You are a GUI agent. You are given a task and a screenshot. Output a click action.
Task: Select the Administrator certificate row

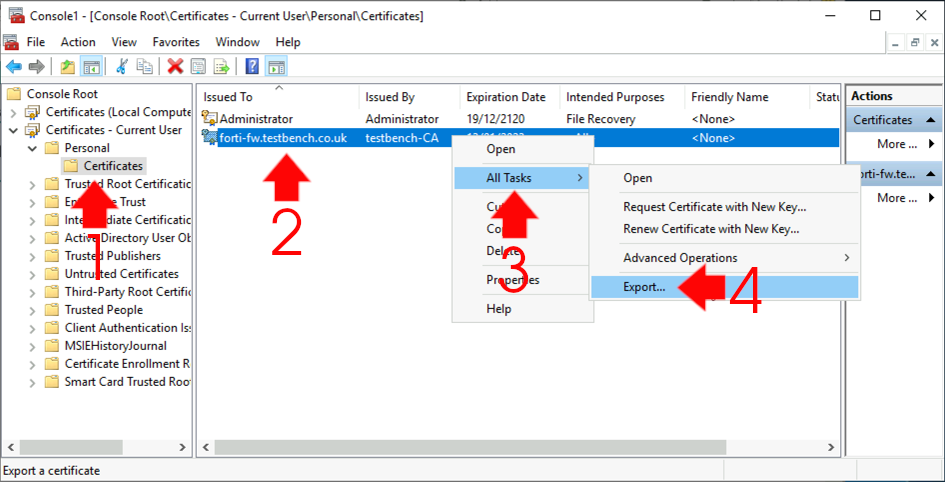click(518, 119)
